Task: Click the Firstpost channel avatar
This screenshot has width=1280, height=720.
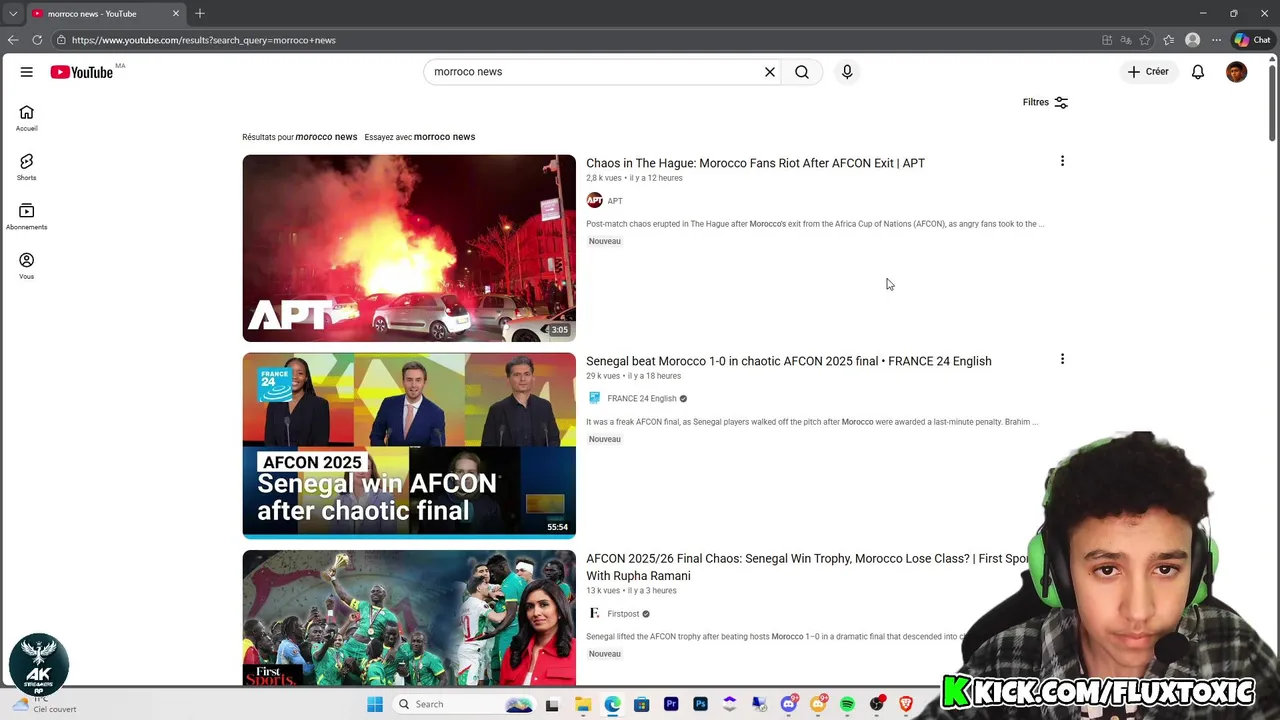Action: [x=594, y=613]
